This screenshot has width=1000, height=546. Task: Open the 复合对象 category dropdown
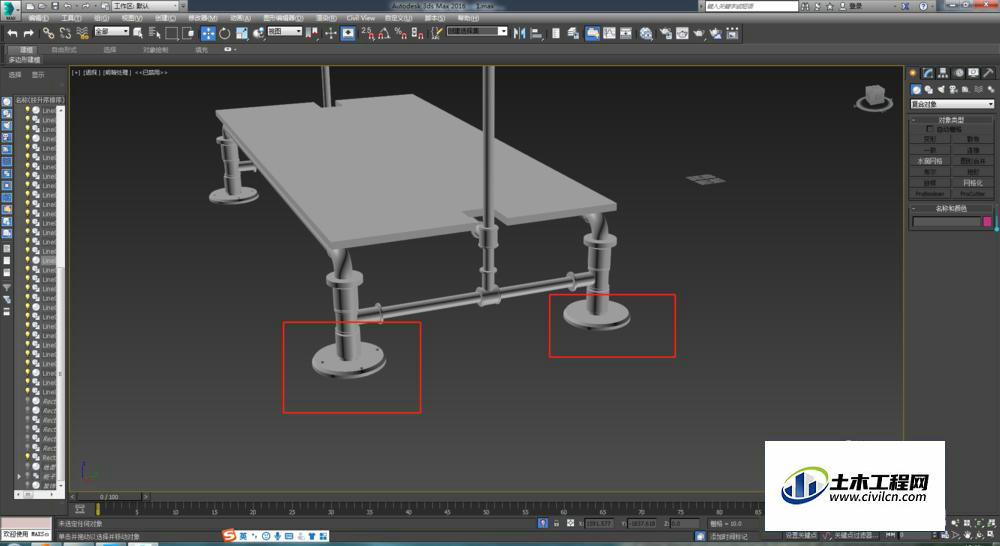pyautogui.click(x=952, y=104)
